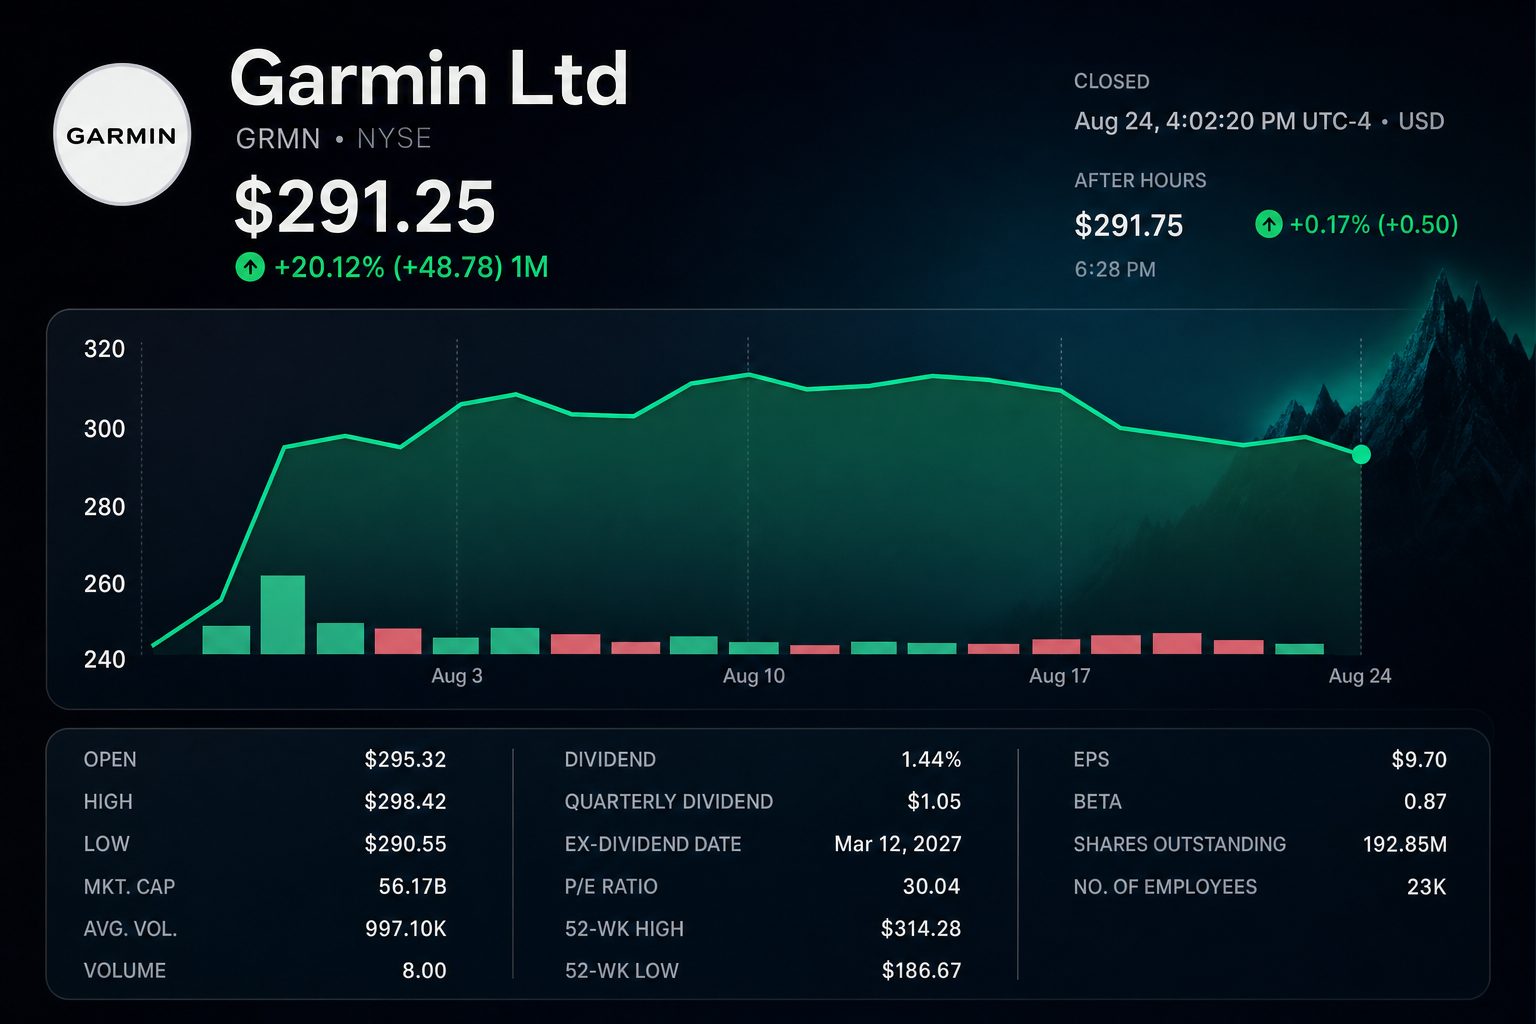Viewport: 1536px width, 1024px height.
Task: Click the NO. OF EMPLOYEES value 23K
Action: coord(1426,886)
